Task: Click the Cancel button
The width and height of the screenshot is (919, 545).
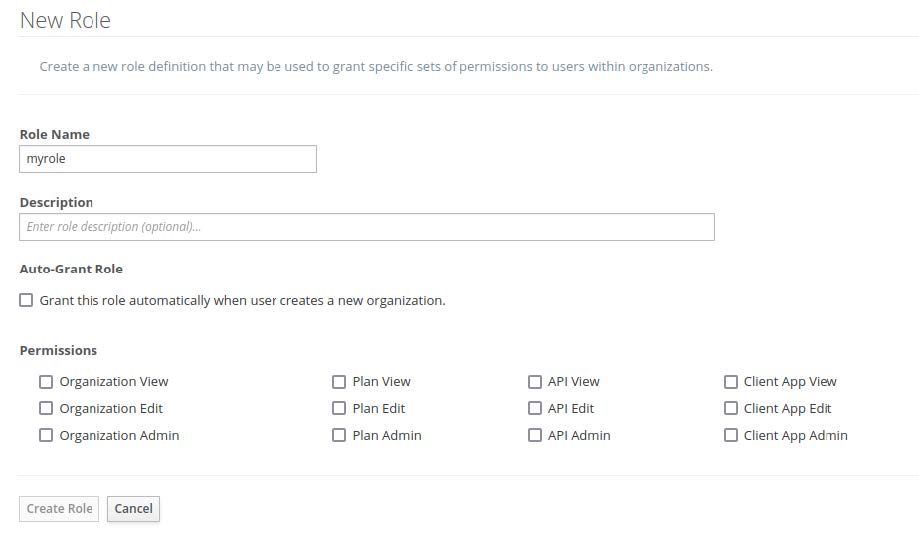Action: [133, 509]
